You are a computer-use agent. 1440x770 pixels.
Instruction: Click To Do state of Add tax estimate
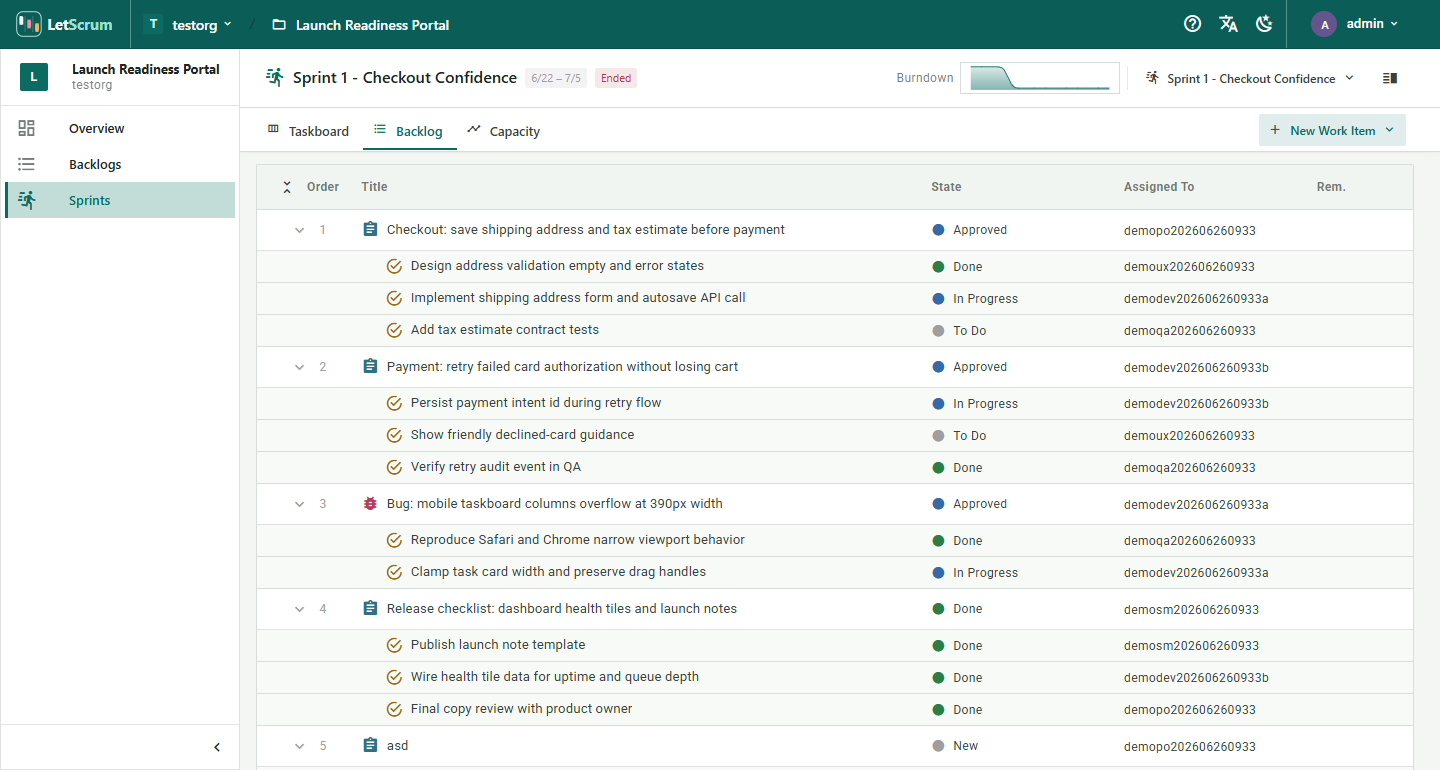tap(959, 331)
